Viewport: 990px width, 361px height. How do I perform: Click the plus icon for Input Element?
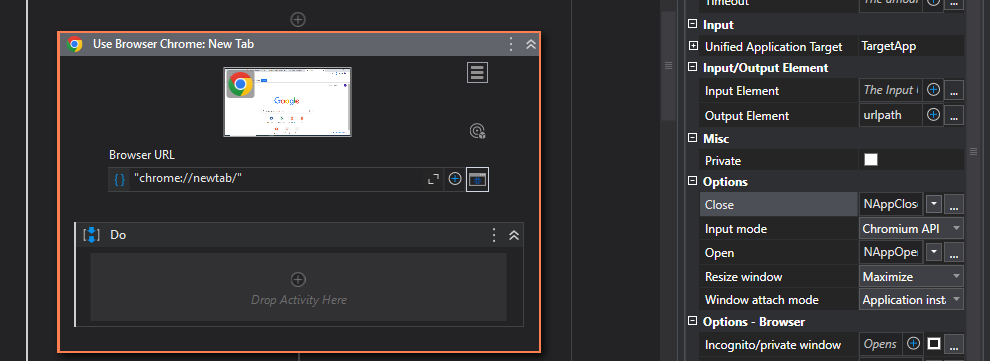click(x=933, y=90)
